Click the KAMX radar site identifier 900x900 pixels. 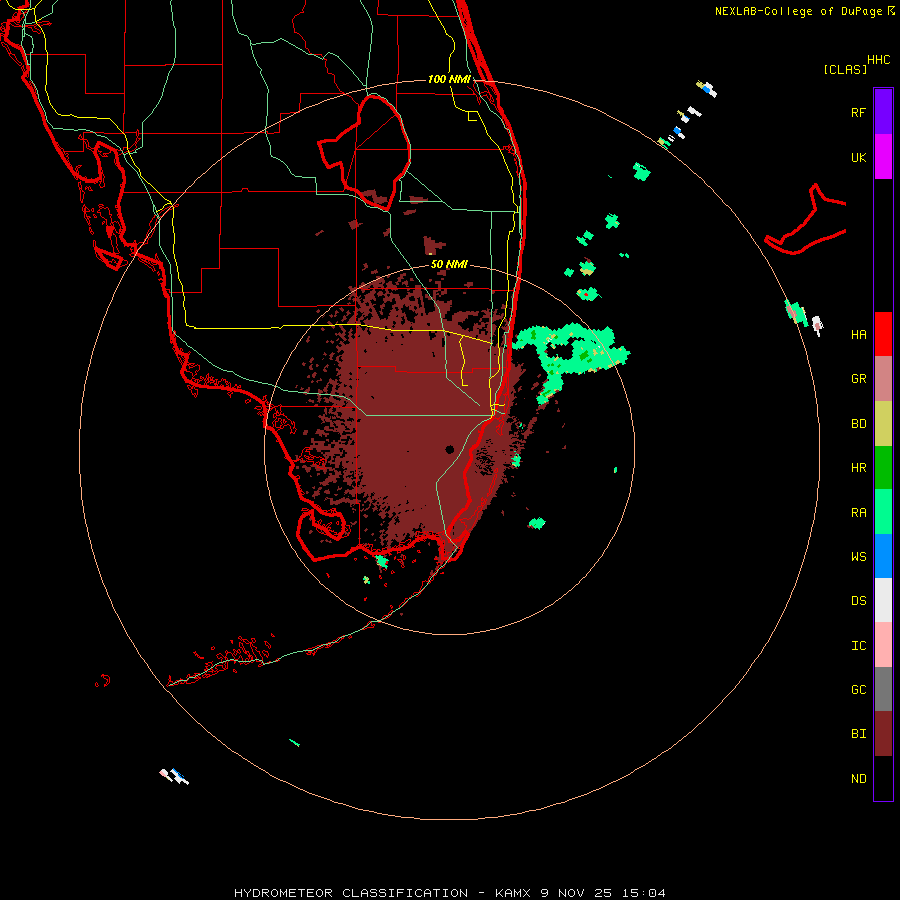pos(513,893)
